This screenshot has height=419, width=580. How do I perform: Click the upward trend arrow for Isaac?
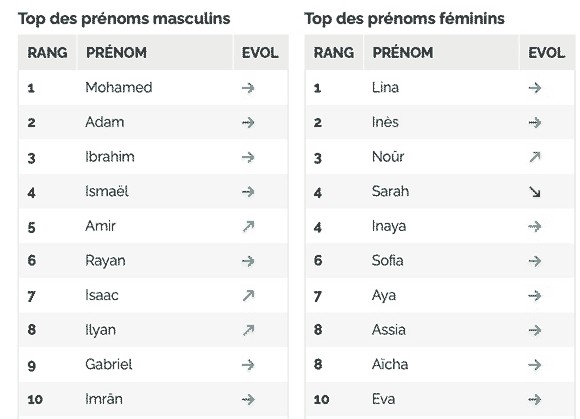point(248,295)
